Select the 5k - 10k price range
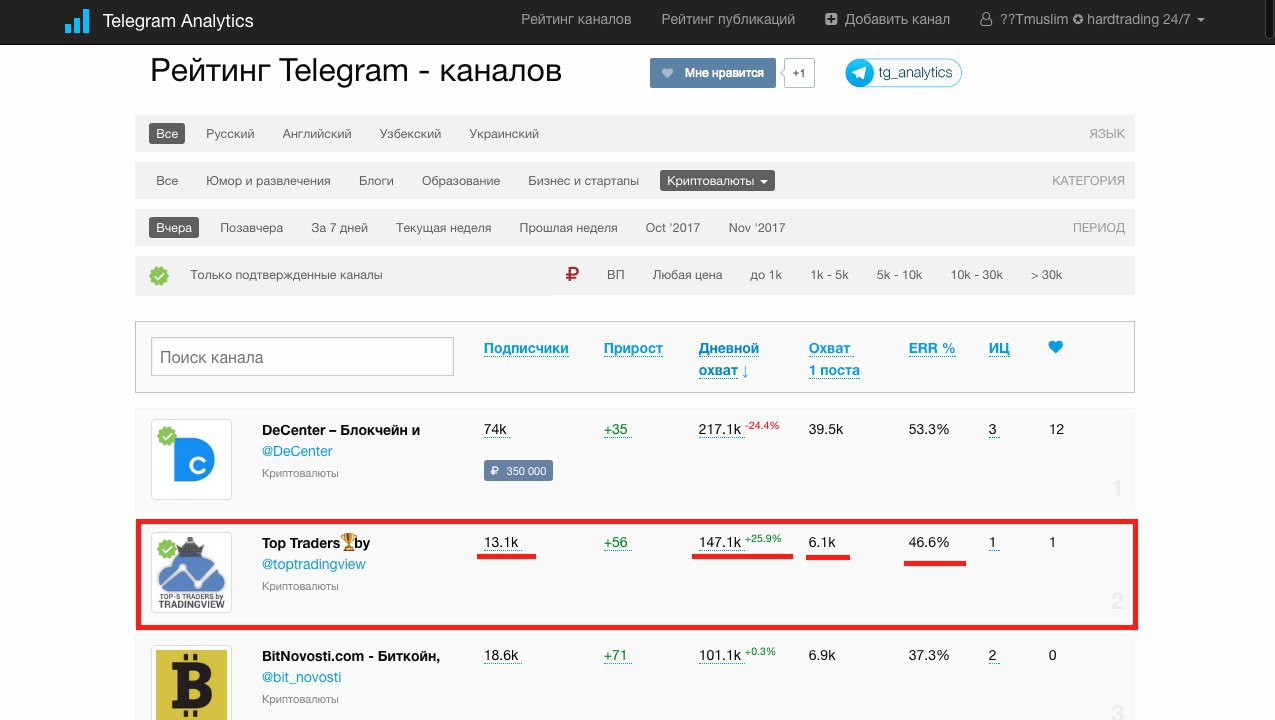This screenshot has height=720, width=1275. [899, 275]
